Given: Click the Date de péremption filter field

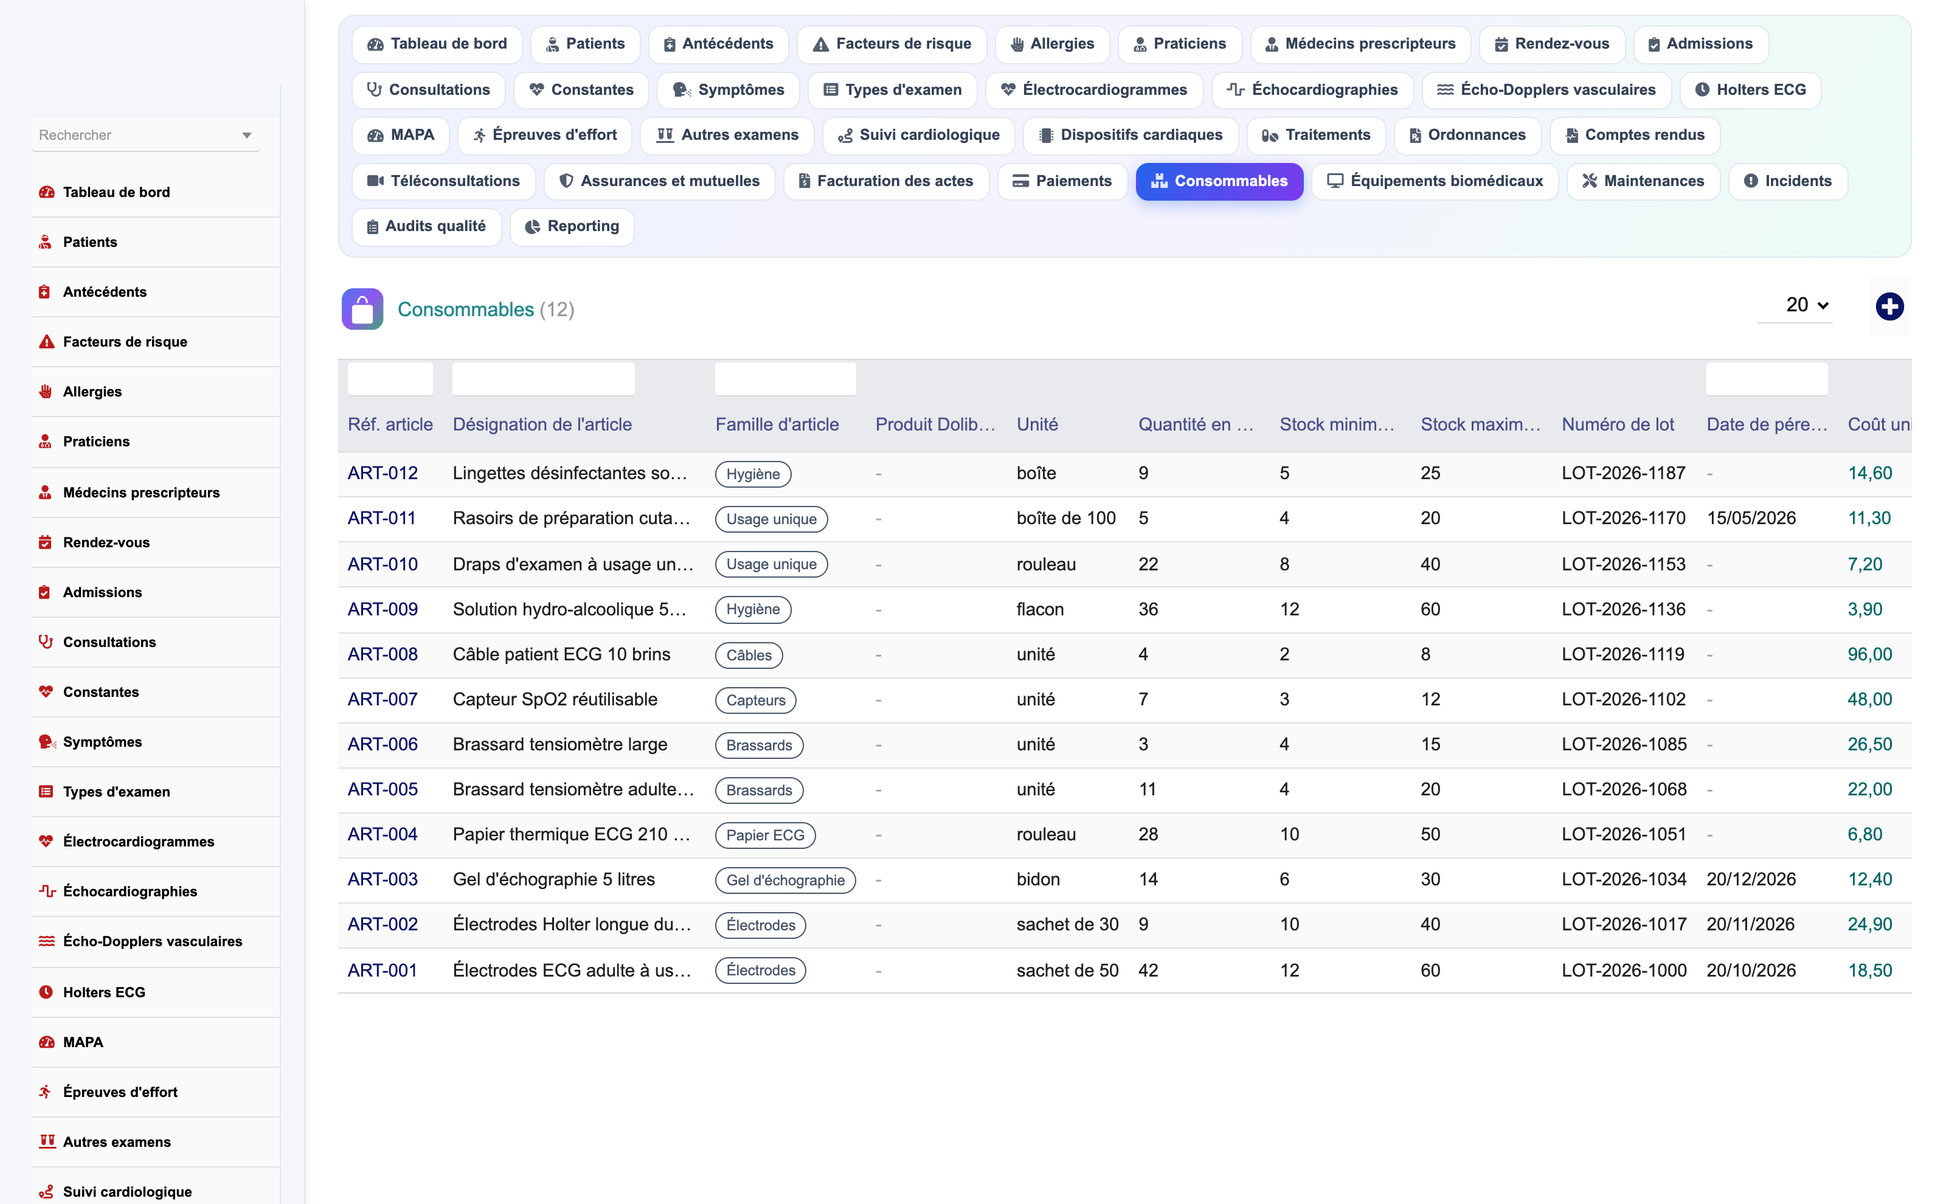Looking at the screenshot, I should tap(1766, 378).
